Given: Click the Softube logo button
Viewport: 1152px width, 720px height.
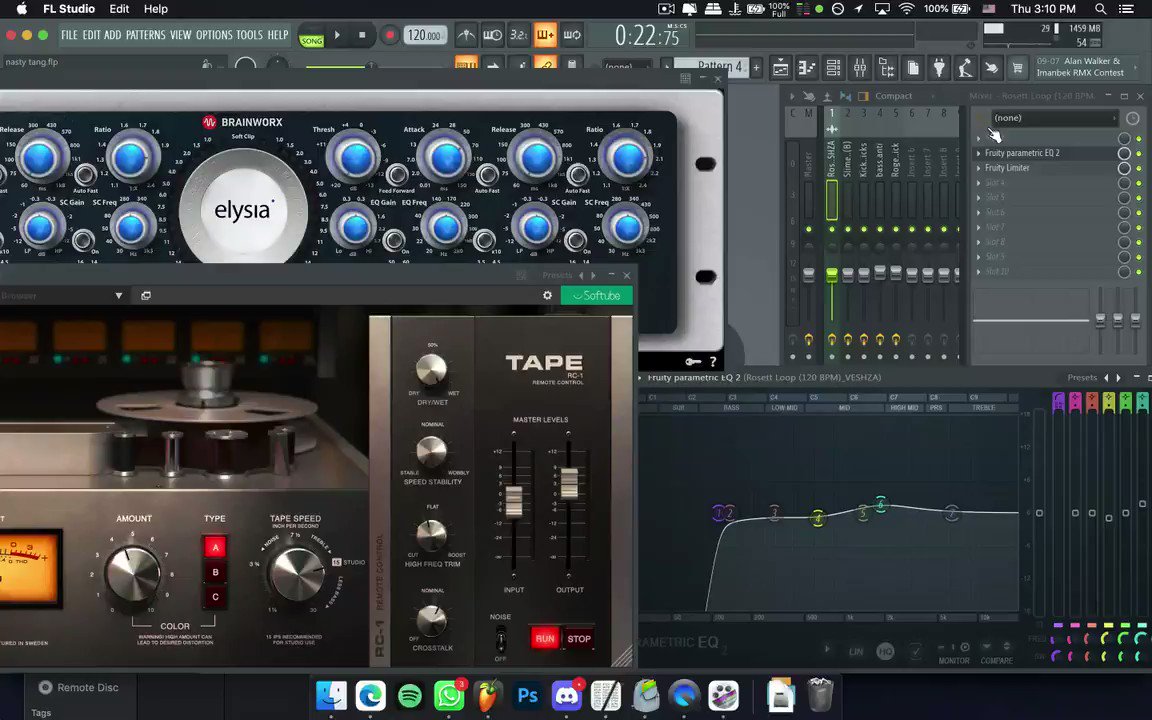Looking at the screenshot, I should coord(597,295).
